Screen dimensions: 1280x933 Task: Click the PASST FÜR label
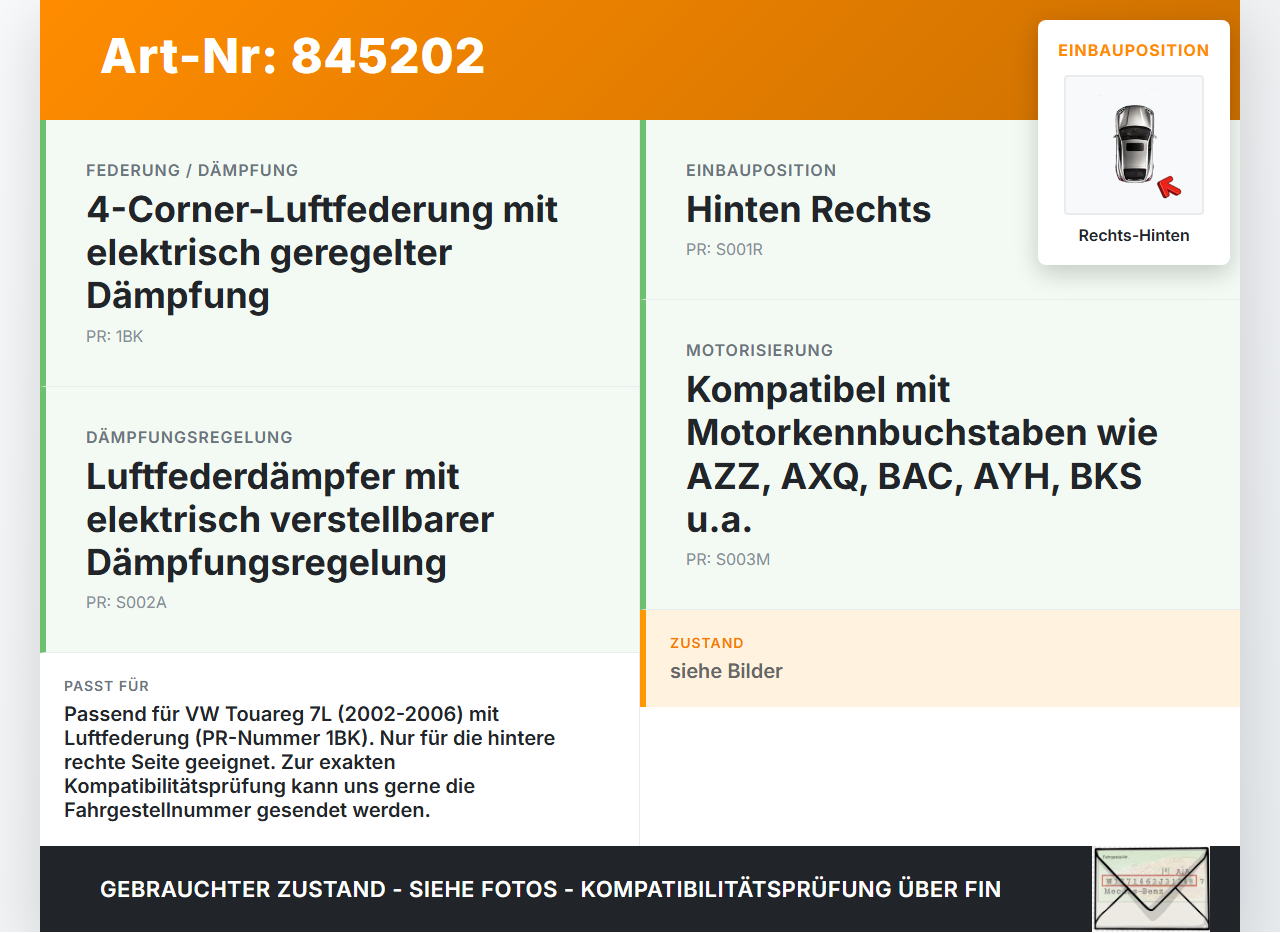point(106,686)
